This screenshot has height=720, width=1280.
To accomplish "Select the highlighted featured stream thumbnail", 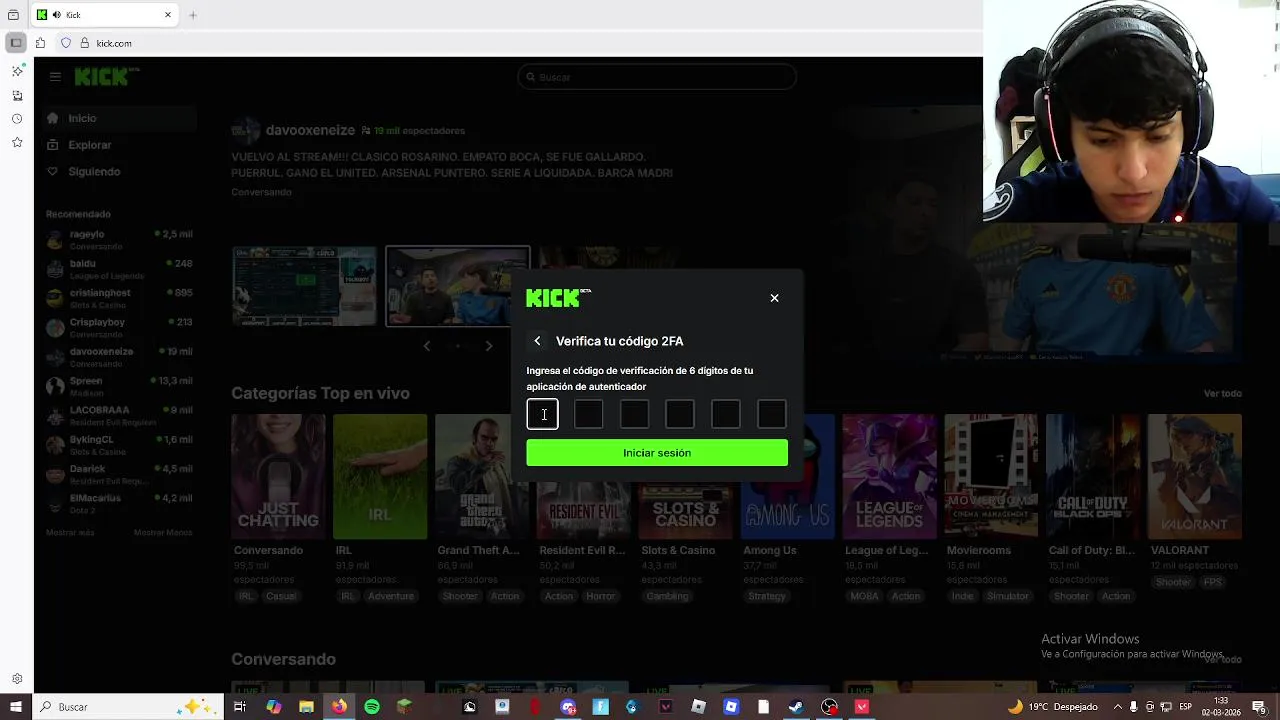I will 458,286.
